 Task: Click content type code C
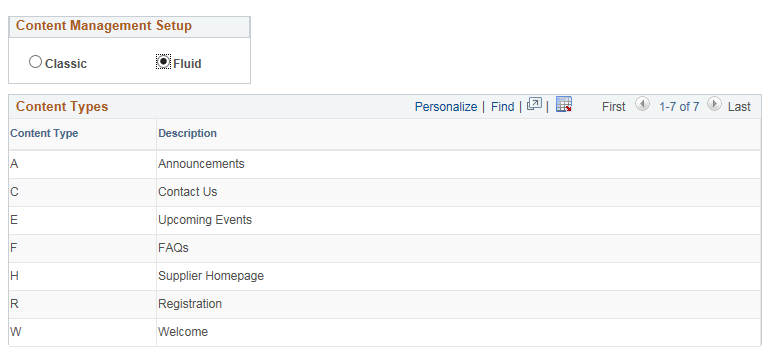14,192
